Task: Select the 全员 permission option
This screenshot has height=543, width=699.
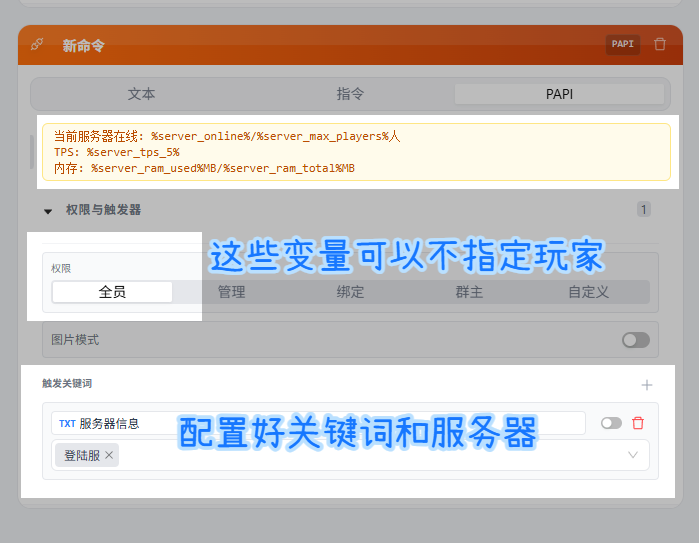Action: [112, 292]
